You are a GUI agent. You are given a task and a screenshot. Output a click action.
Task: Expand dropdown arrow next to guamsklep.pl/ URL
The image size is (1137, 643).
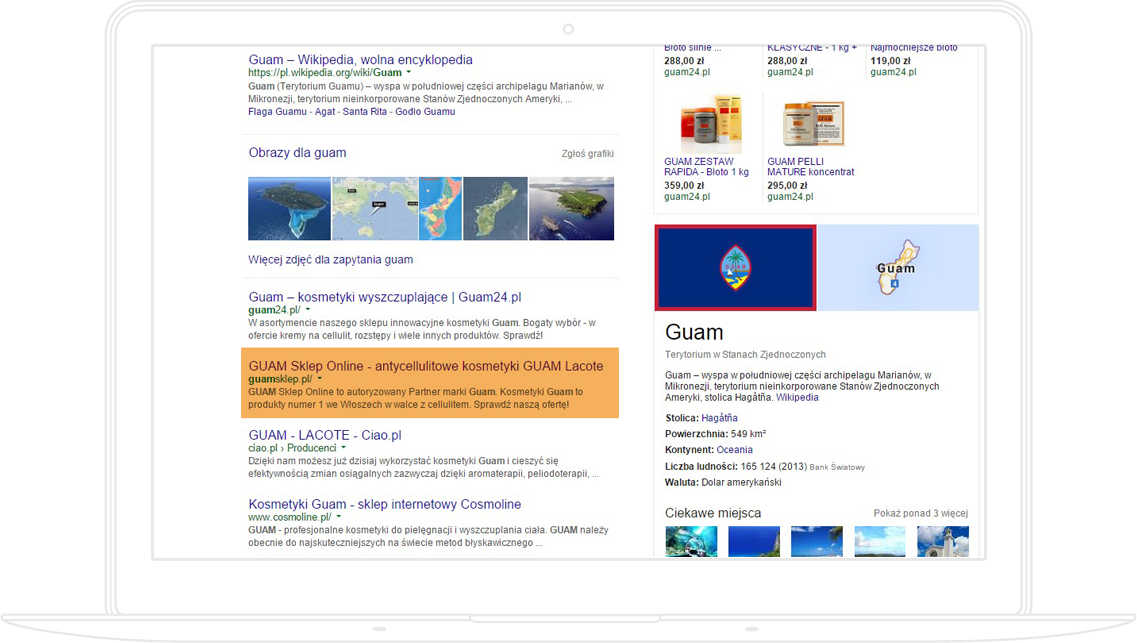[x=320, y=378]
